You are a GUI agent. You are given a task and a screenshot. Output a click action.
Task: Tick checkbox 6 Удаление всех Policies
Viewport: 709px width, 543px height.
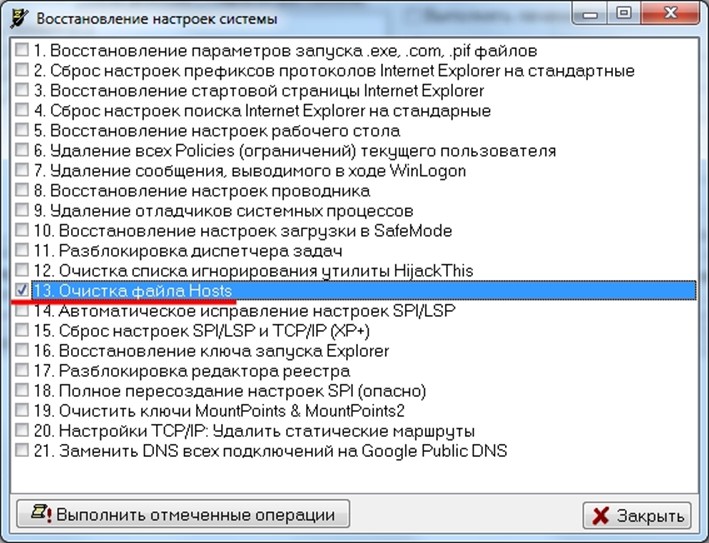click(x=22, y=150)
